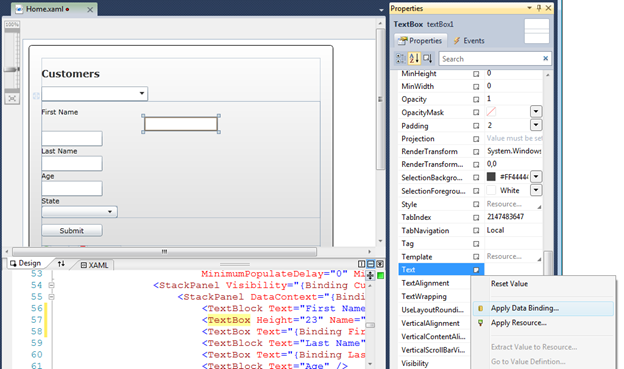The width and height of the screenshot is (624, 369).
Task: Click the designer zoom slider handle
Action: (x=12, y=70)
